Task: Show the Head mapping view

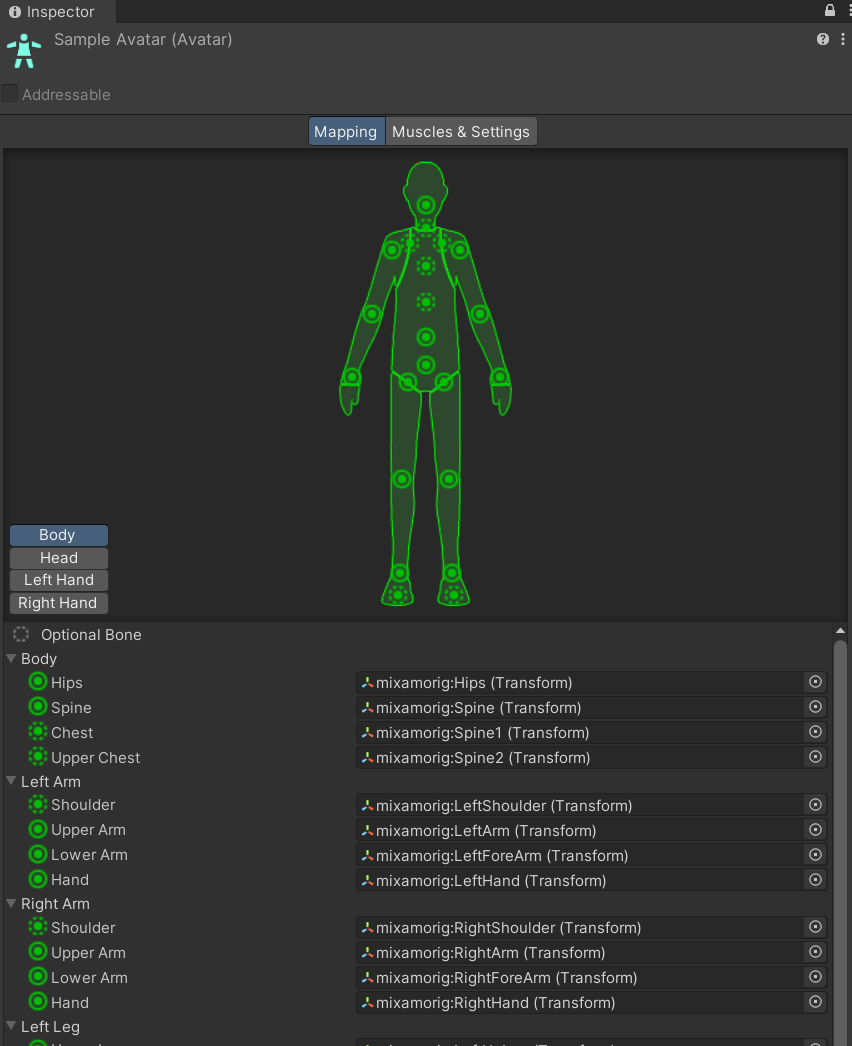Action: (59, 558)
